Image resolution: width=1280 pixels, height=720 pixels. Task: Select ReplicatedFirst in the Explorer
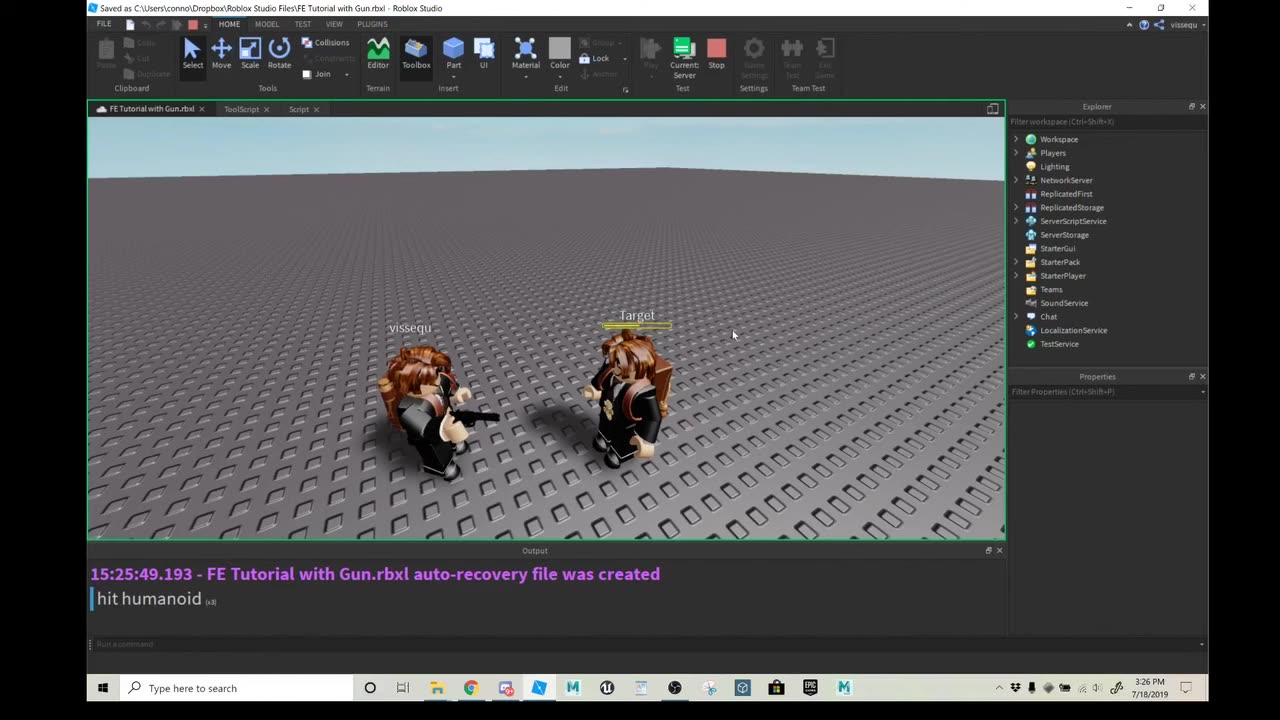pos(1066,194)
